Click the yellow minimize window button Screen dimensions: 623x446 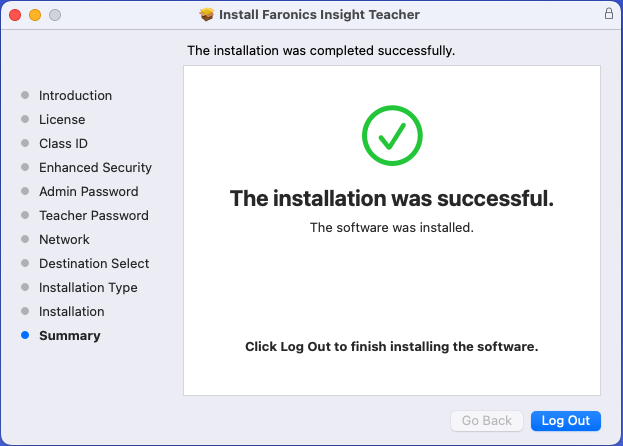35,15
